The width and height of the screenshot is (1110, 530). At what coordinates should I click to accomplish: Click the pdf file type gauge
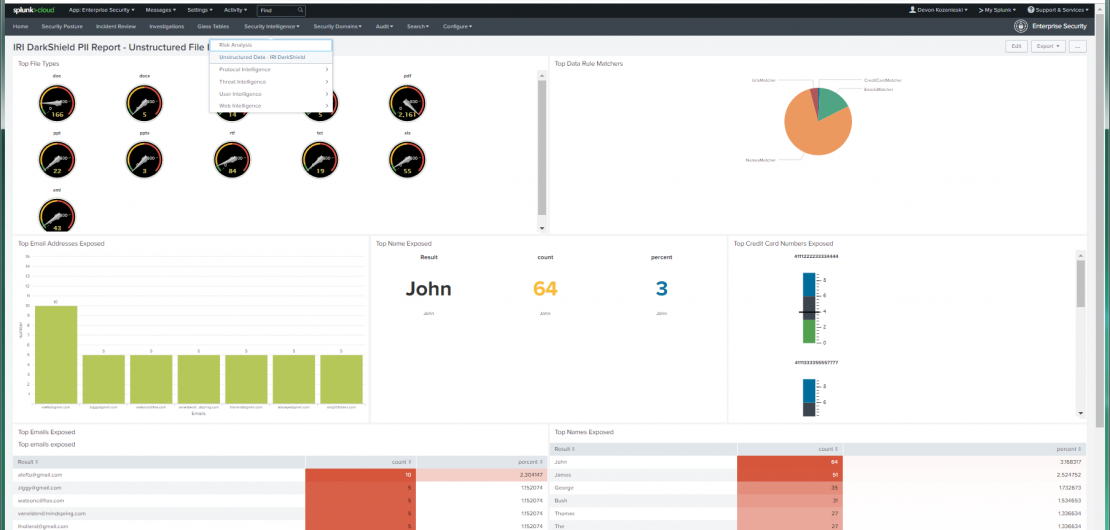click(x=407, y=103)
